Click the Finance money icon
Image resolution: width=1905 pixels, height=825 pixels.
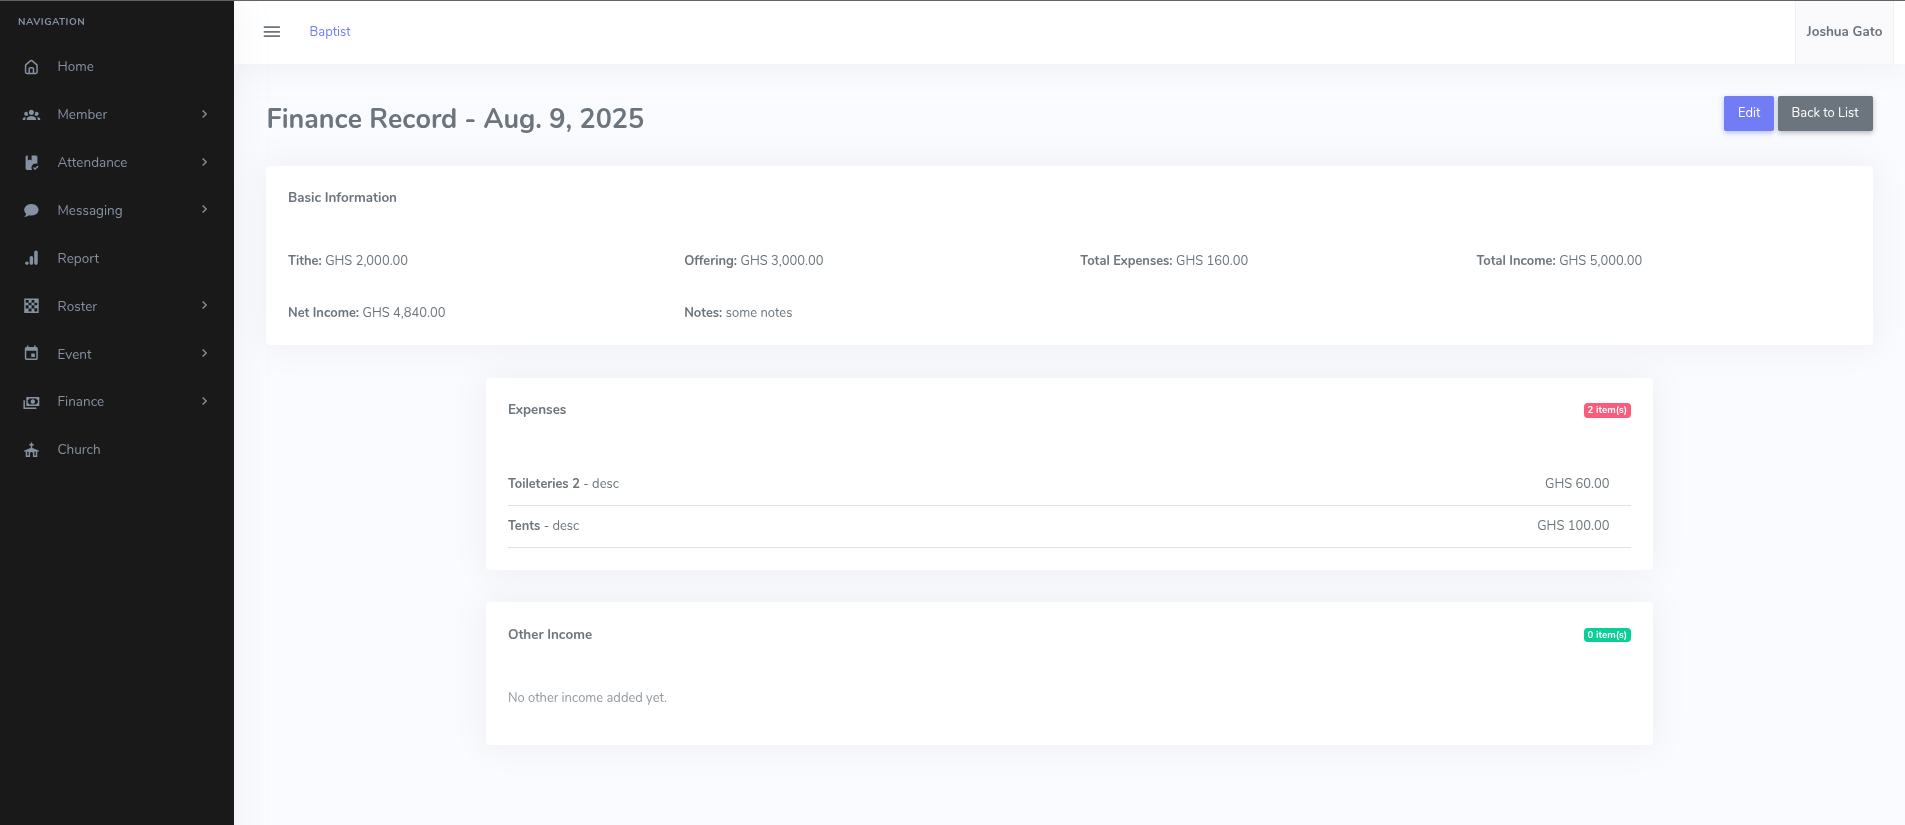[31, 402]
